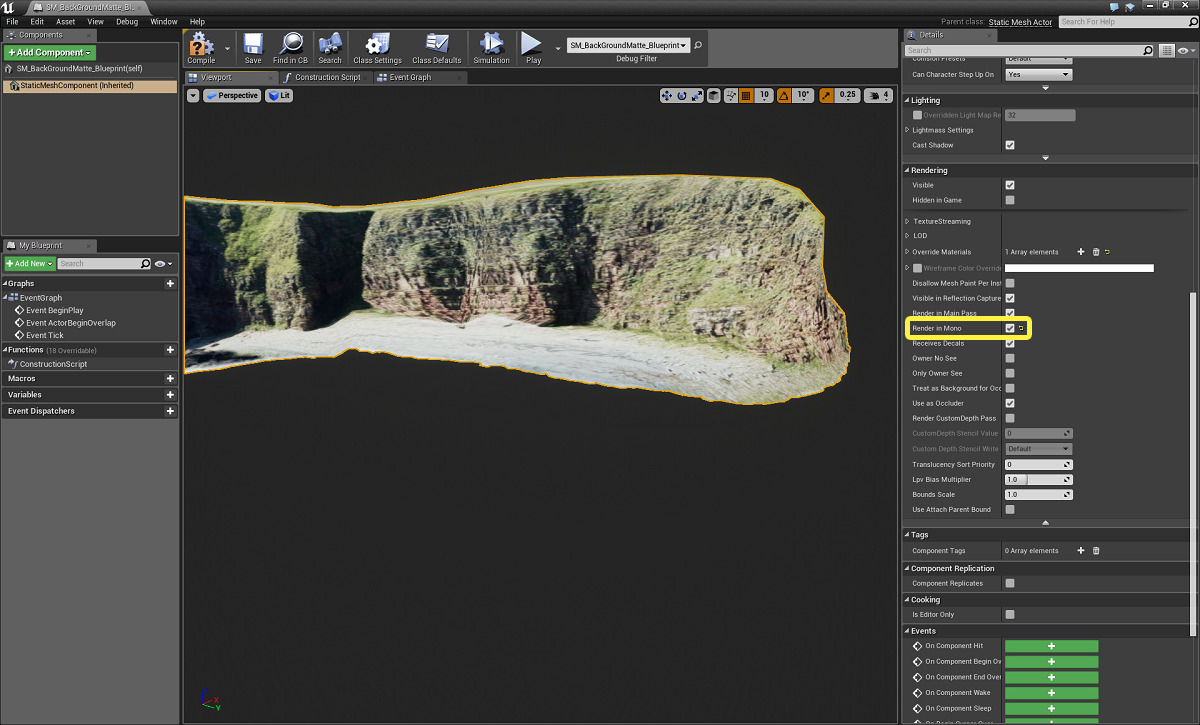This screenshot has width=1200, height=725.
Task: Click the Add Component button
Action: [47, 50]
